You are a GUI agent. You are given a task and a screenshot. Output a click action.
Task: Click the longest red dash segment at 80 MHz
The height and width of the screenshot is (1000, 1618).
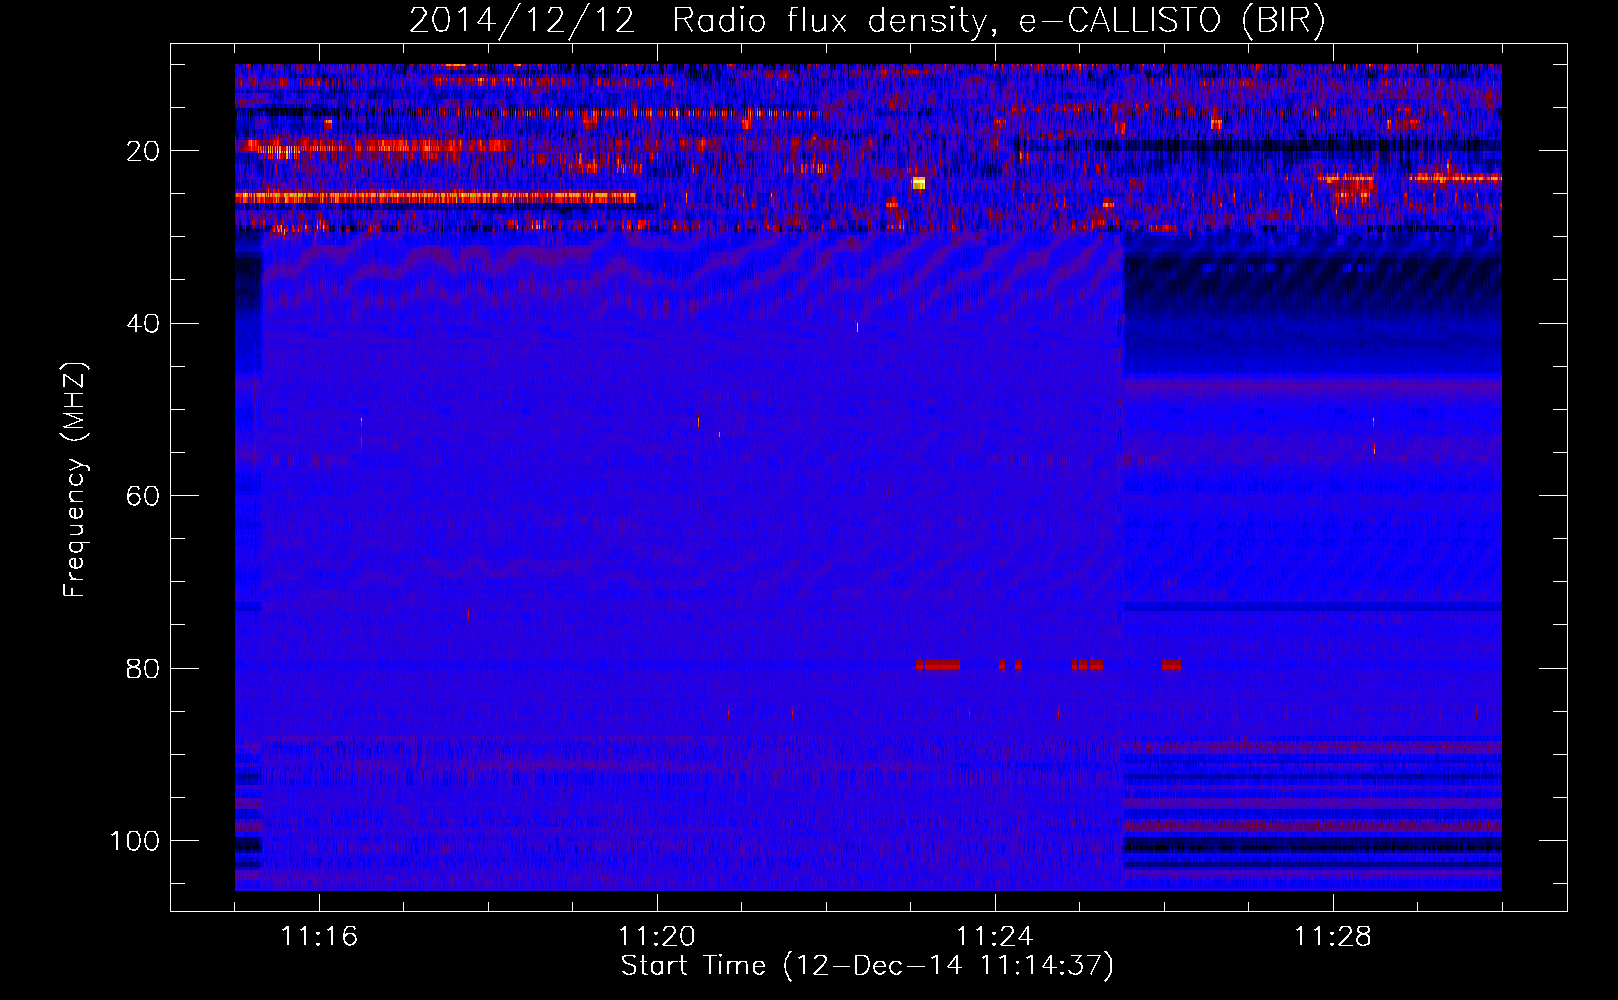(x=942, y=665)
